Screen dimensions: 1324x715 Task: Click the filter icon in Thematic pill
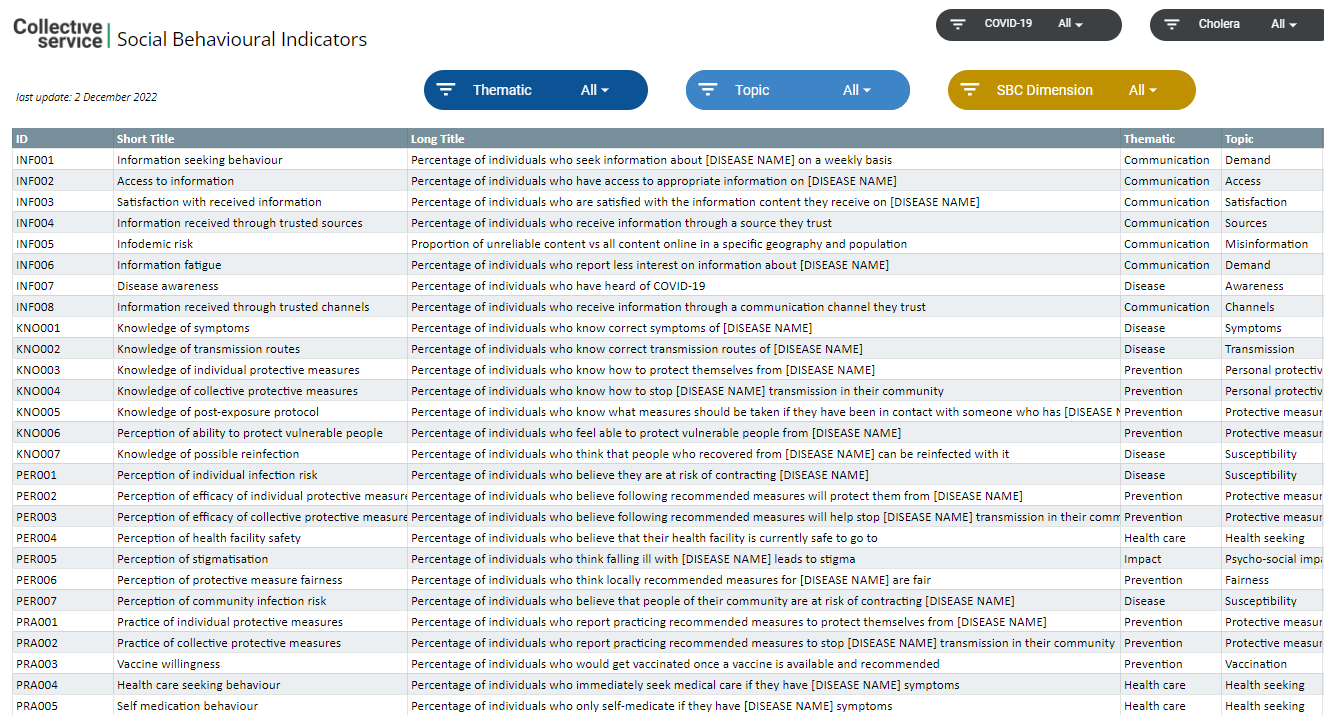[x=446, y=89]
